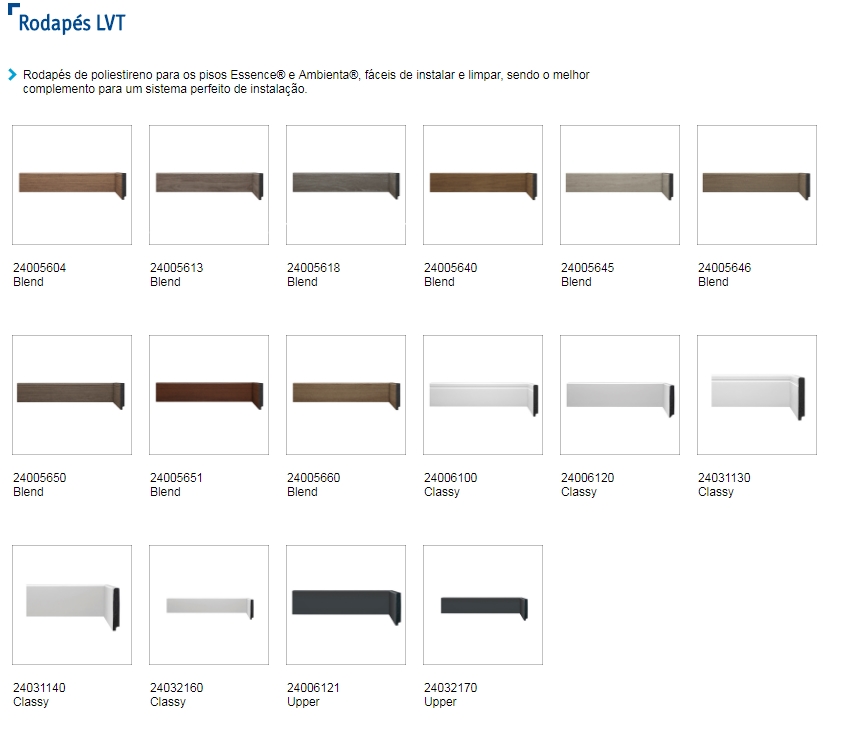Image resolution: width=849 pixels, height=729 pixels.
Task: Click the product code 24005646
Action: [724, 268]
